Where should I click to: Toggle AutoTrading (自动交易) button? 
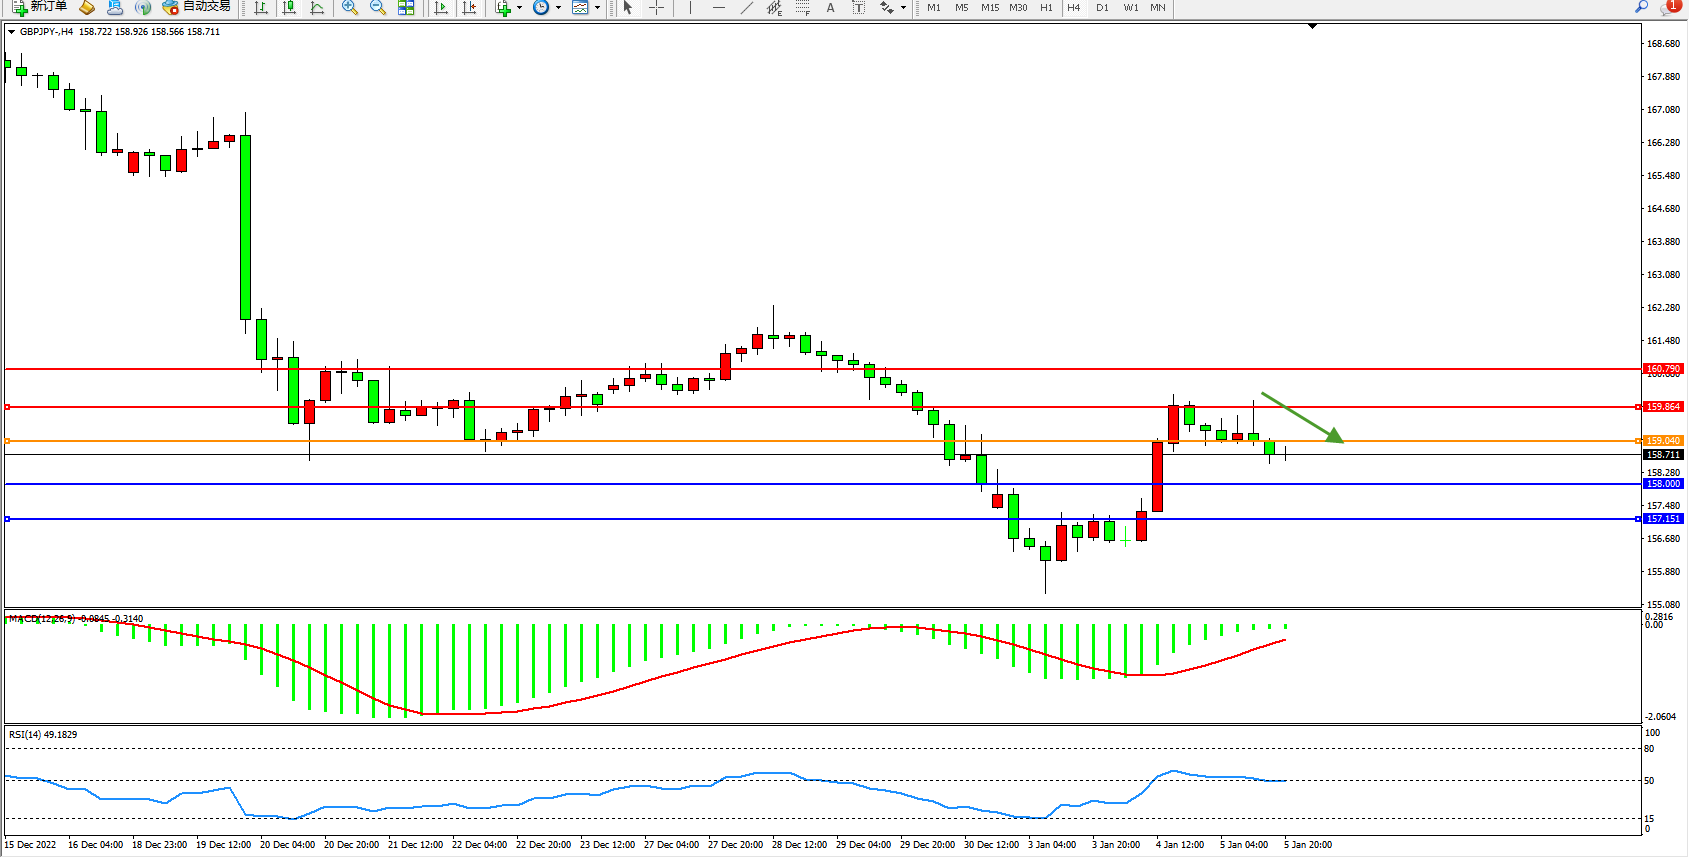197,7
